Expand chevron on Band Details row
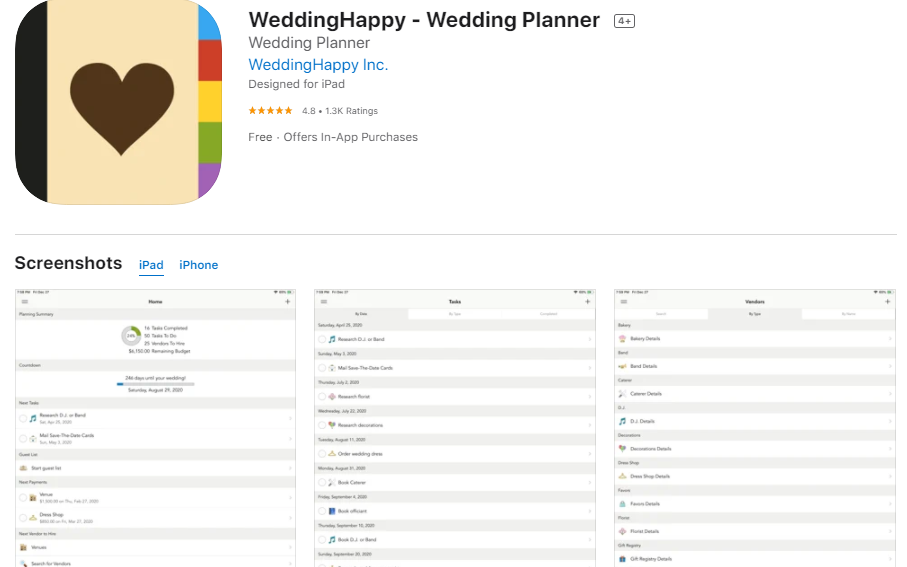This screenshot has height=567, width=907. (890, 366)
